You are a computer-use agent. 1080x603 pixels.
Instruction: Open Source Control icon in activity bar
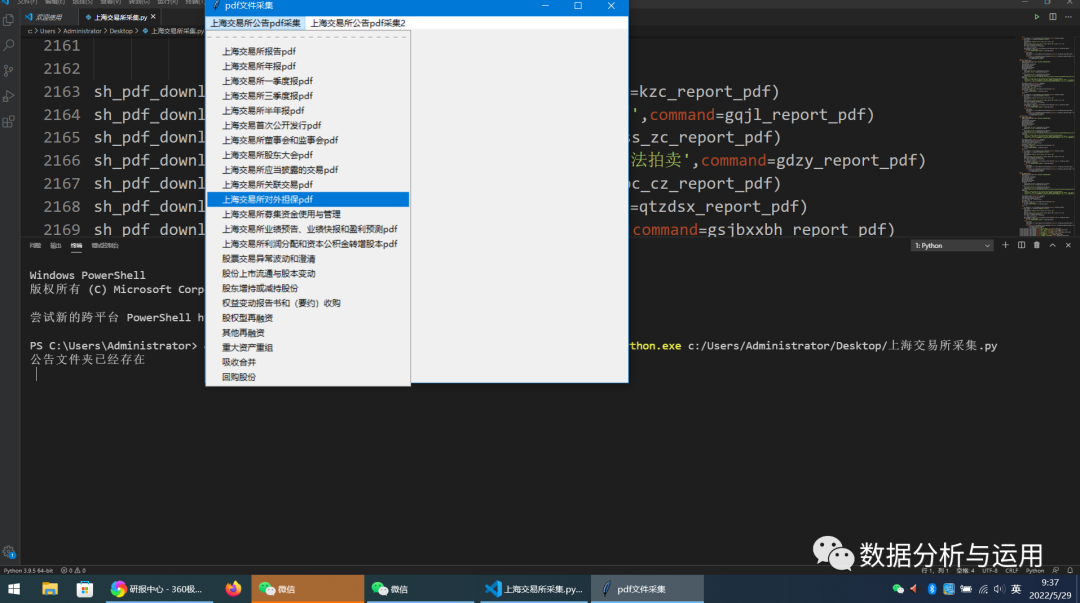pos(9,71)
